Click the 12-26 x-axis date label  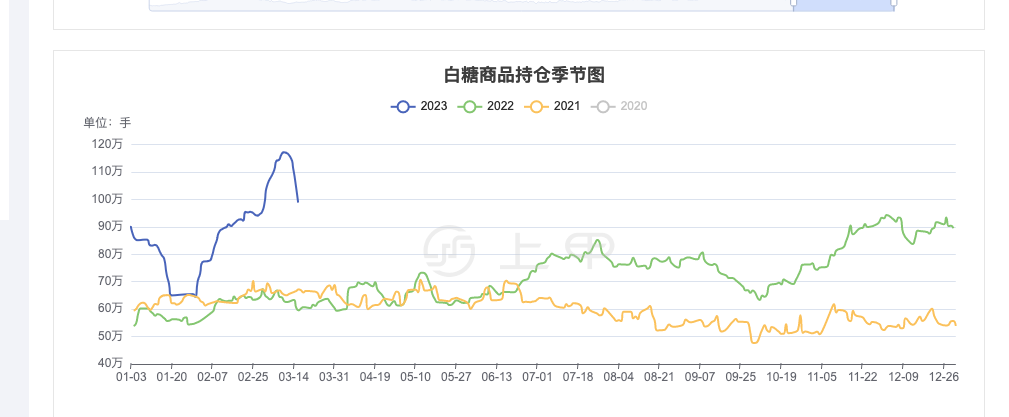point(943,376)
